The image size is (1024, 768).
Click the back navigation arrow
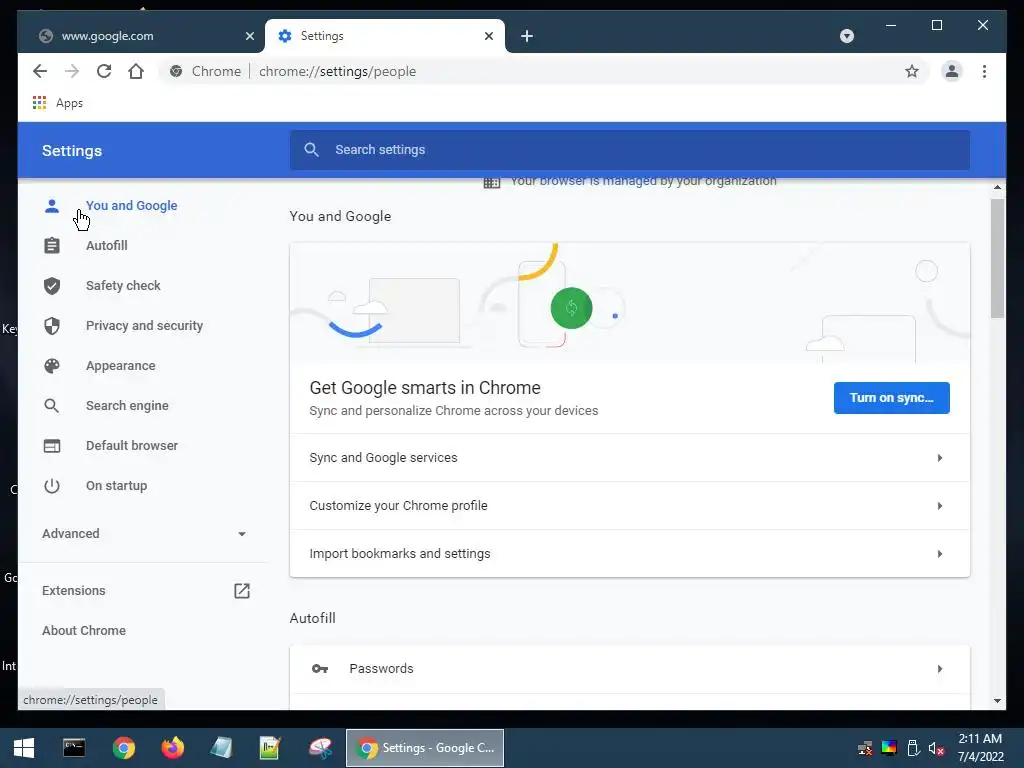[40, 71]
